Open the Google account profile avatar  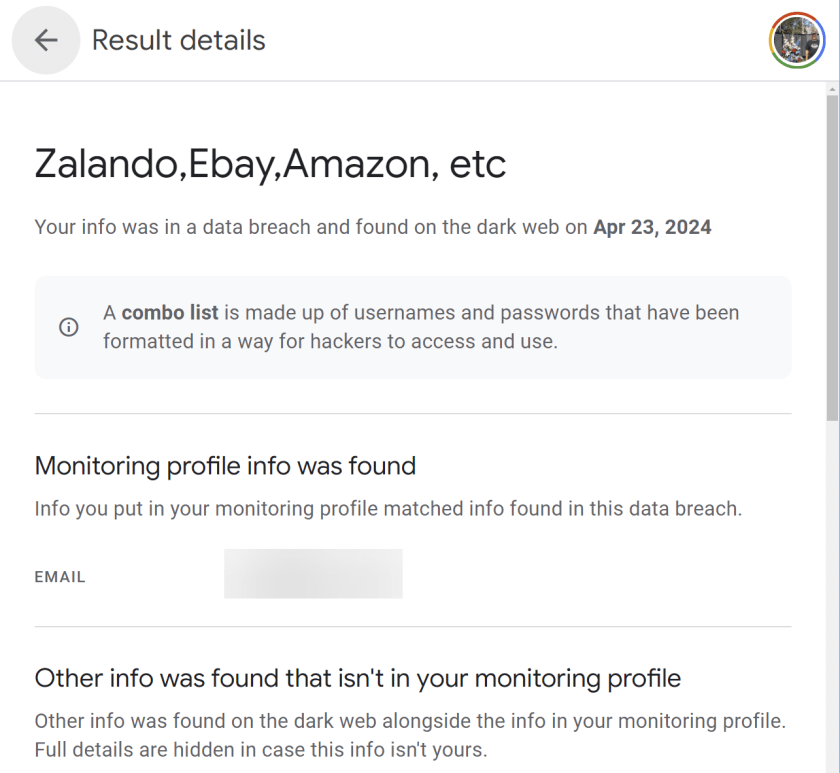click(796, 40)
